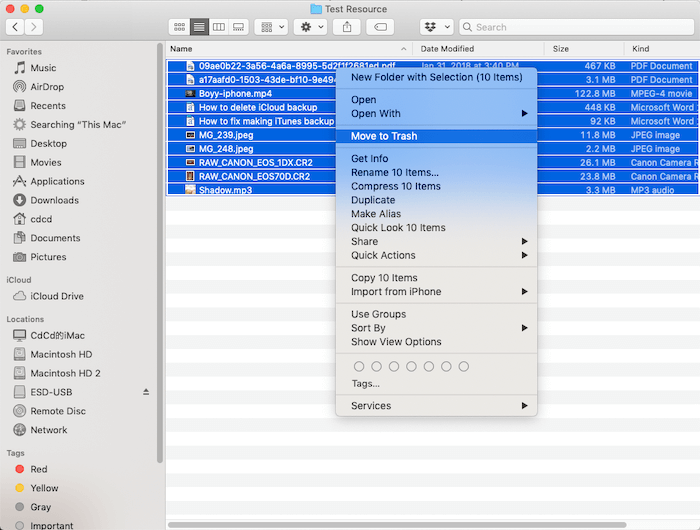Image resolution: width=700 pixels, height=530 pixels.
Task: Select Macintosh HD under Locations
Action: (x=53, y=355)
